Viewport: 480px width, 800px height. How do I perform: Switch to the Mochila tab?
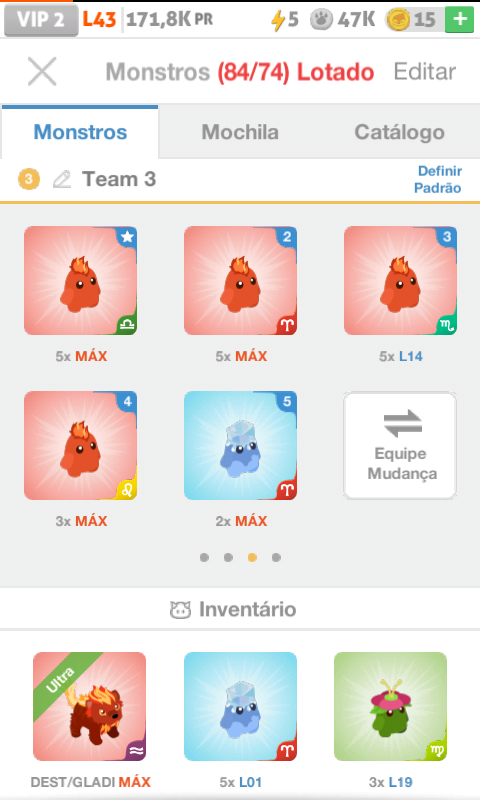pyautogui.click(x=240, y=132)
